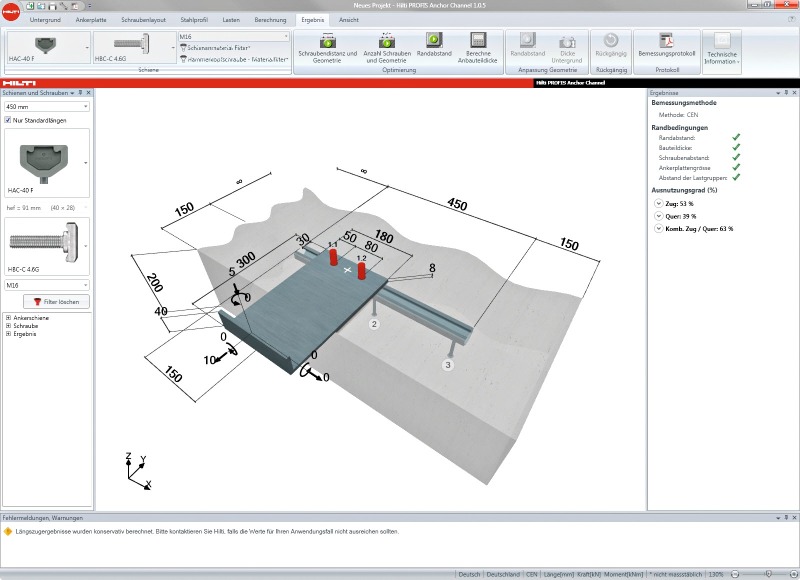Close the Ergebnisse panel
The width and height of the screenshot is (800, 580).
tap(794, 93)
